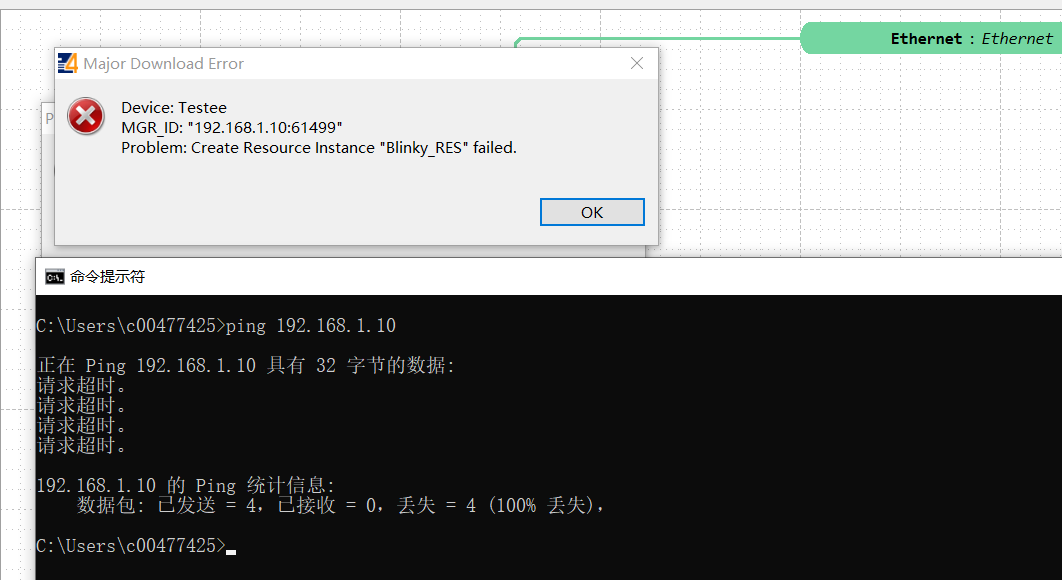Click the 4diac icon in dialog title
1062x580 pixels.
click(68, 63)
